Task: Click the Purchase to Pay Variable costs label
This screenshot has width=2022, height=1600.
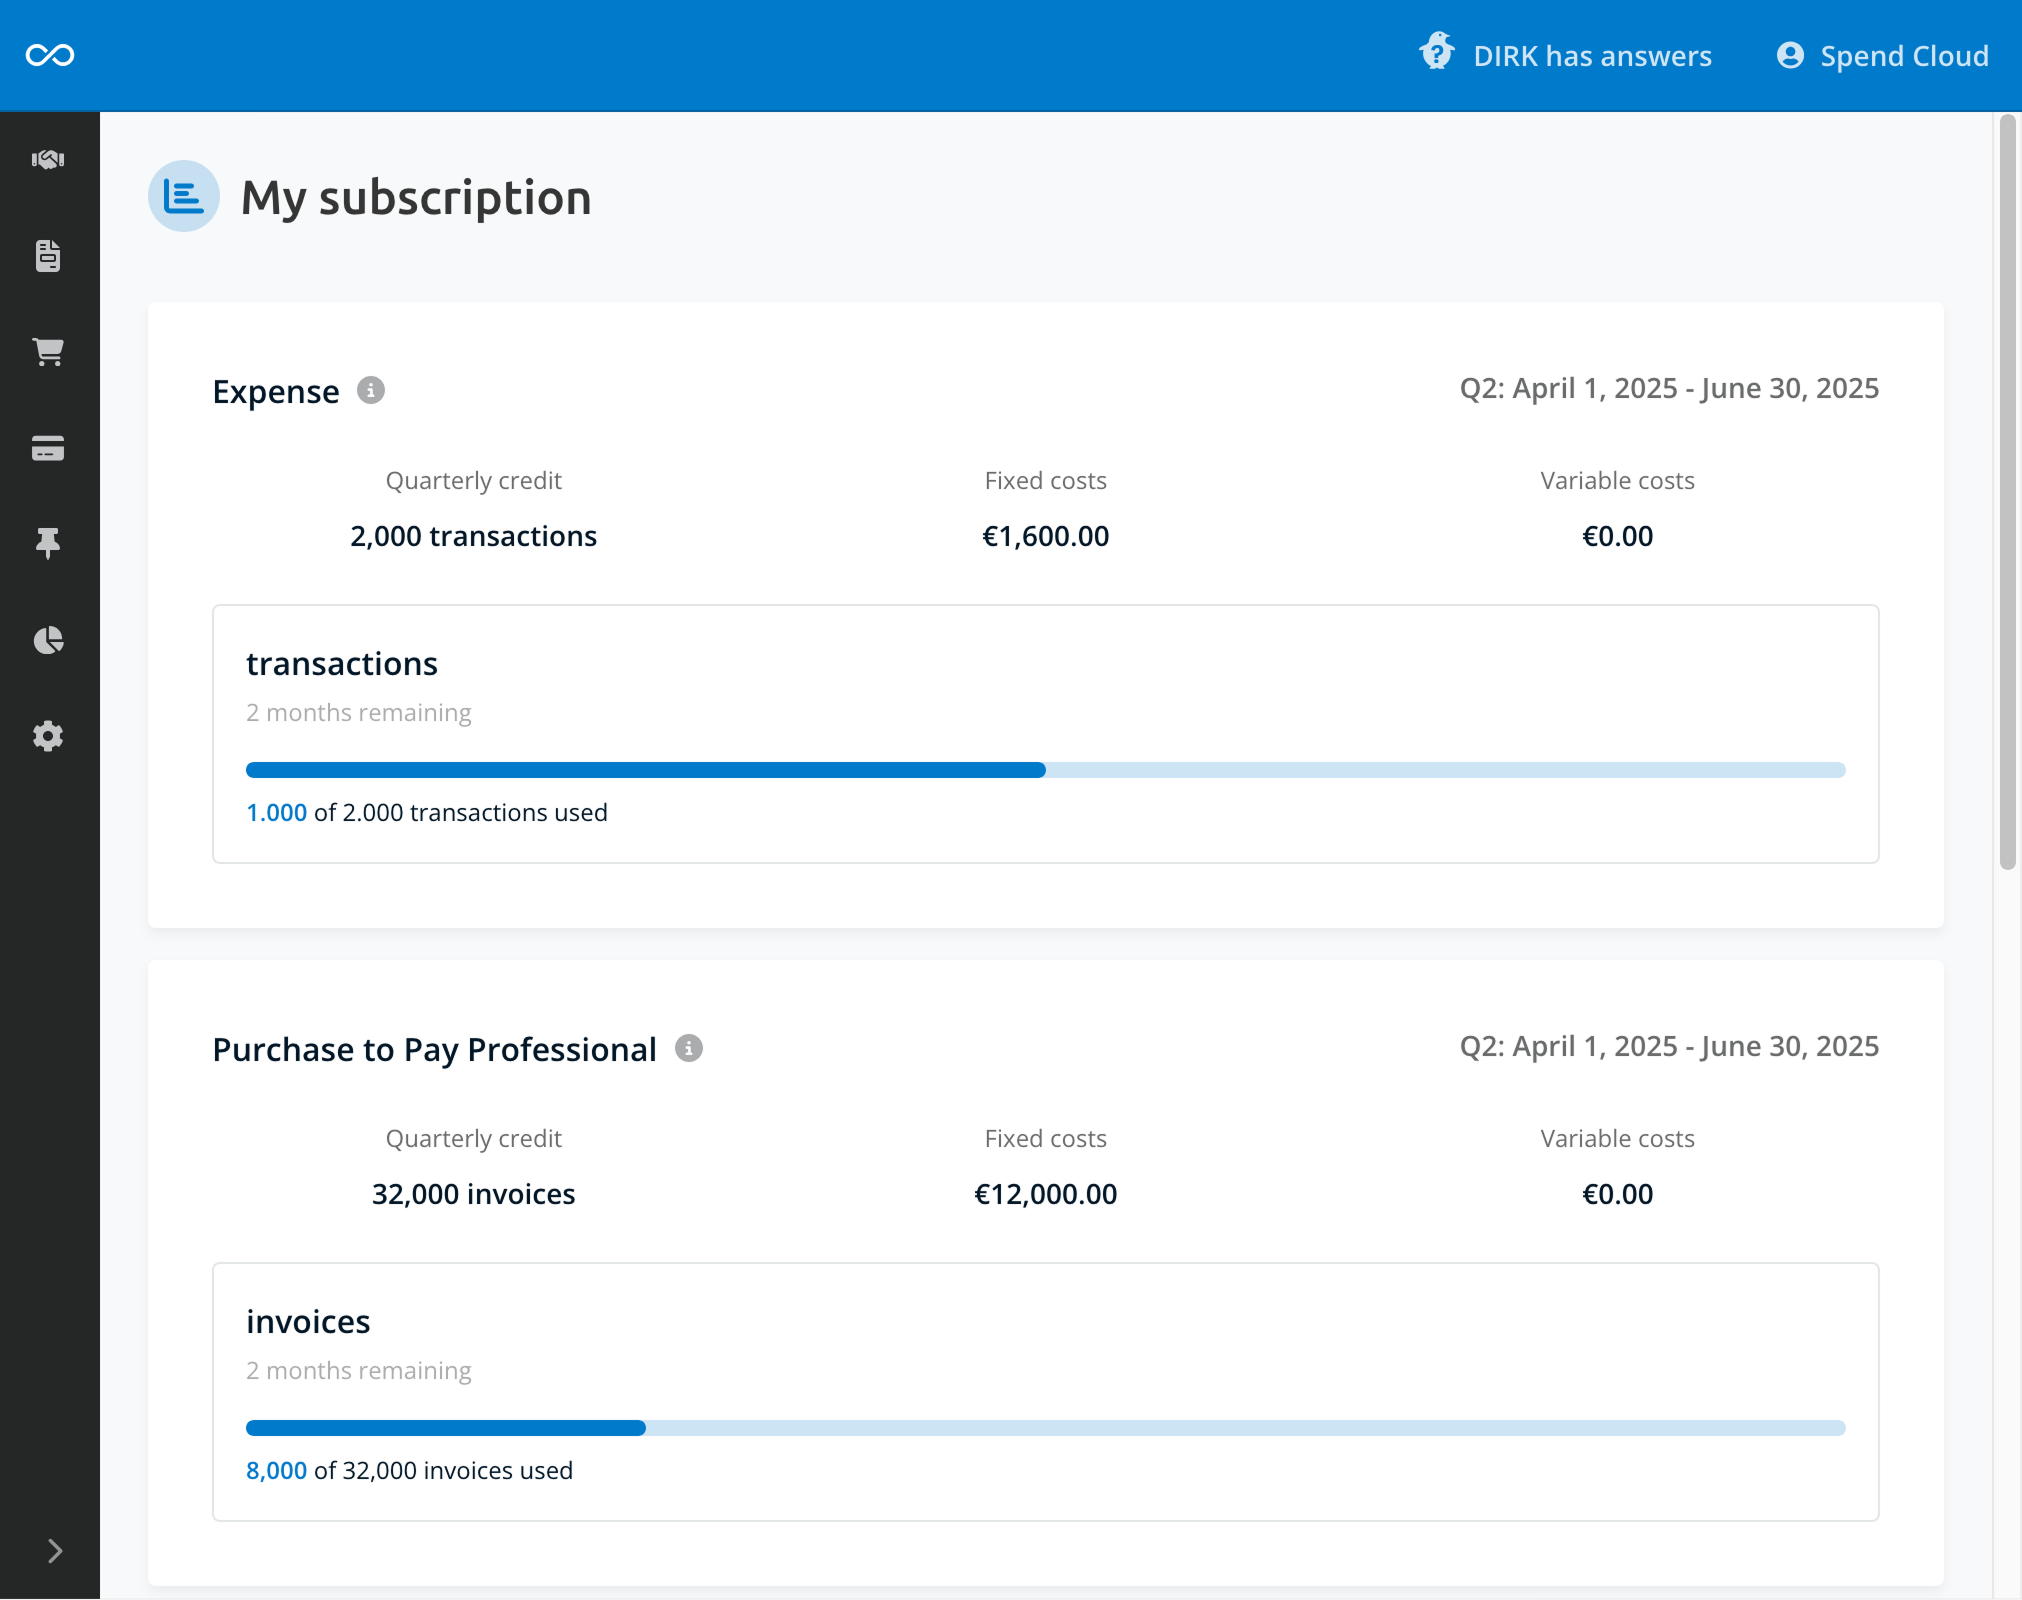Action: tap(1617, 1139)
